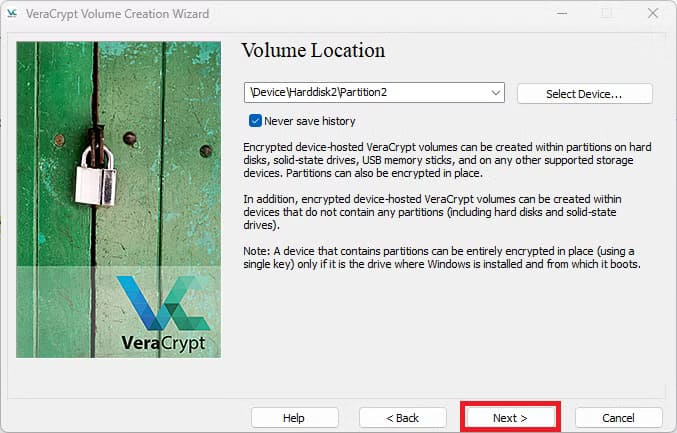This screenshot has height=433, width=677.
Task: Expand the volume location dropdown arrow
Action: 496,92
